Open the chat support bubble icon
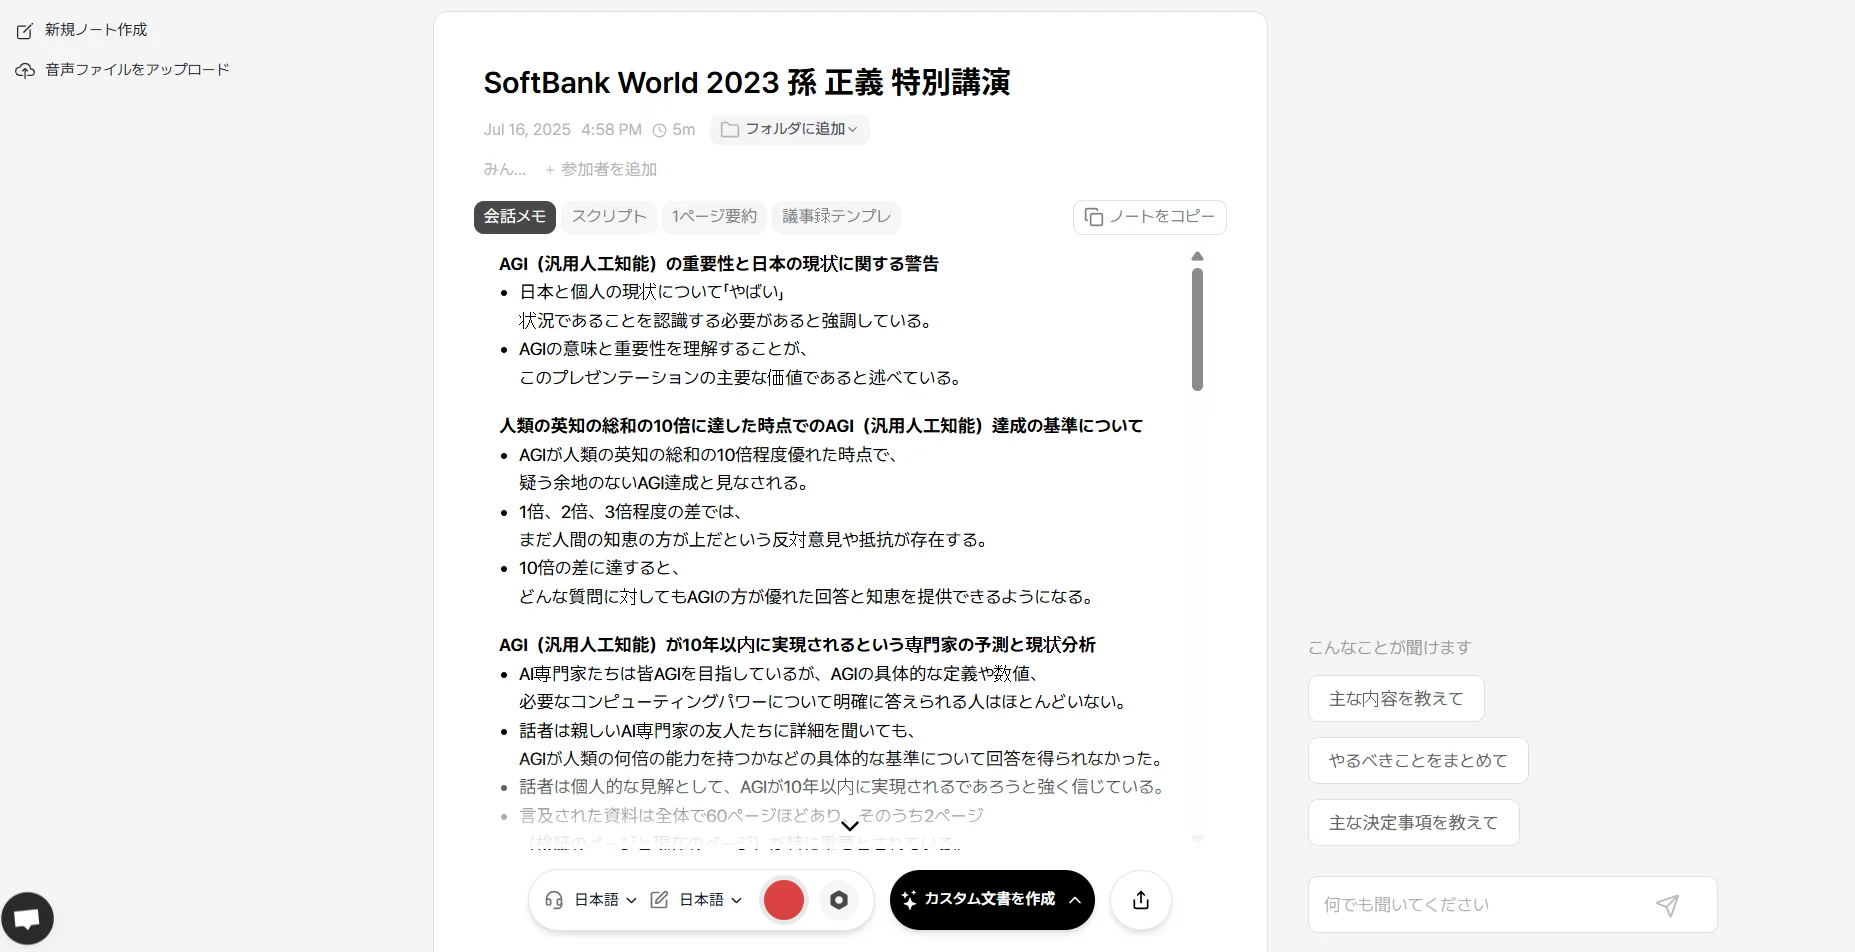Screen dimensions: 1855x952 pyautogui.click(x=27, y=918)
